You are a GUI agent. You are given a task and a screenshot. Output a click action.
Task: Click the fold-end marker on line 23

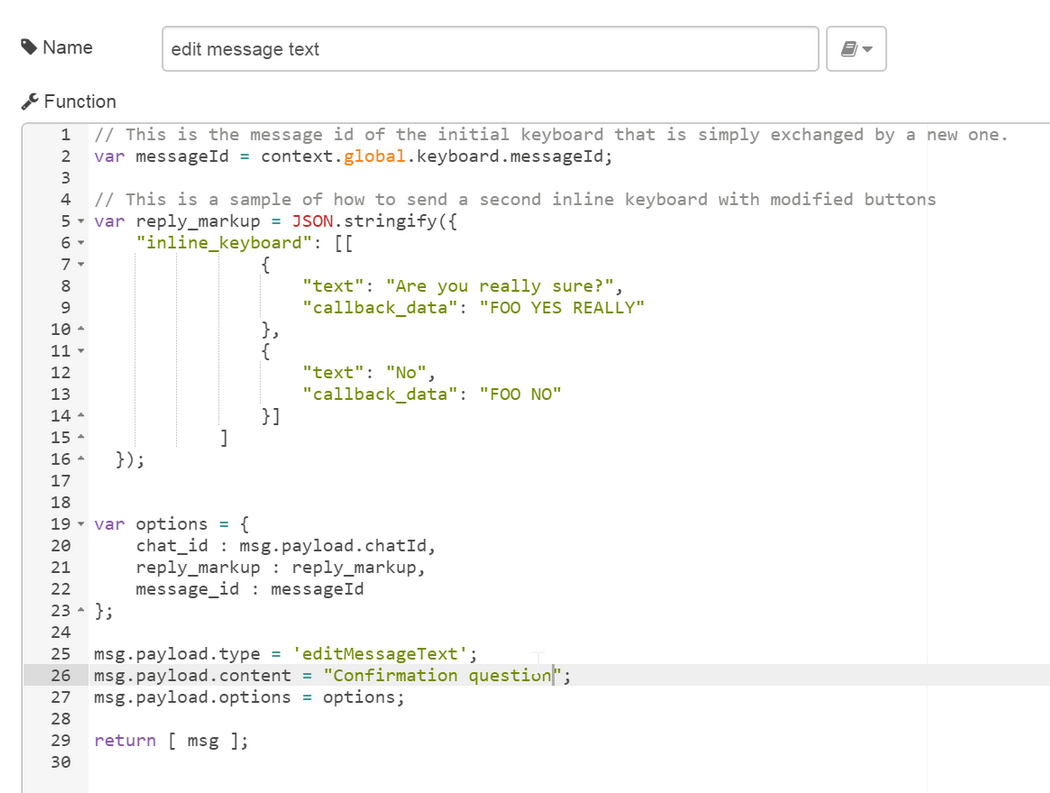[x=80, y=611]
